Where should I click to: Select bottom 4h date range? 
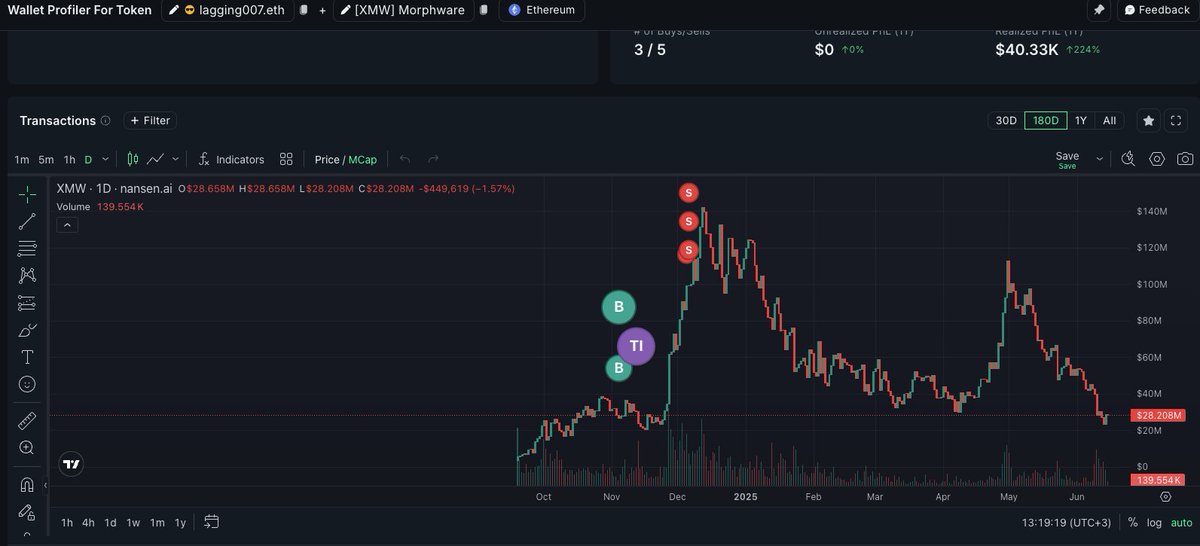click(89, 522)
